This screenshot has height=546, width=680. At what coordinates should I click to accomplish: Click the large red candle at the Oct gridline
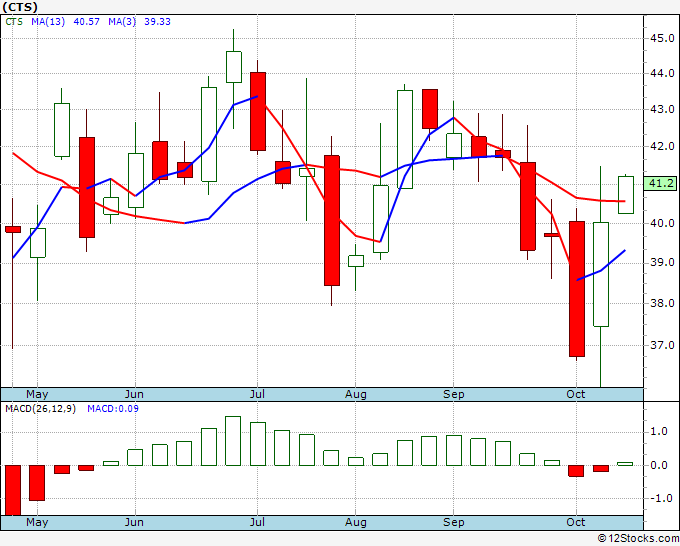click(576, 289)
